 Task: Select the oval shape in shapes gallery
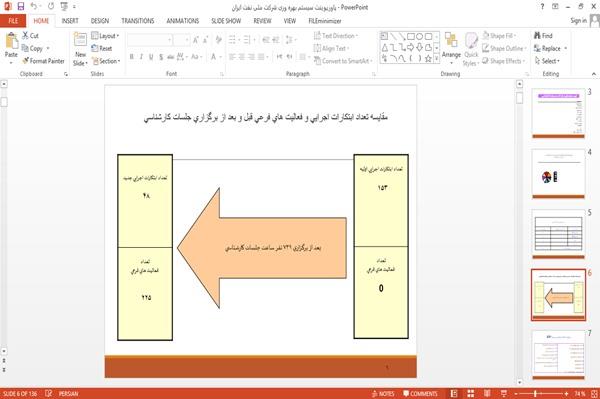click(x=419, y=36)
